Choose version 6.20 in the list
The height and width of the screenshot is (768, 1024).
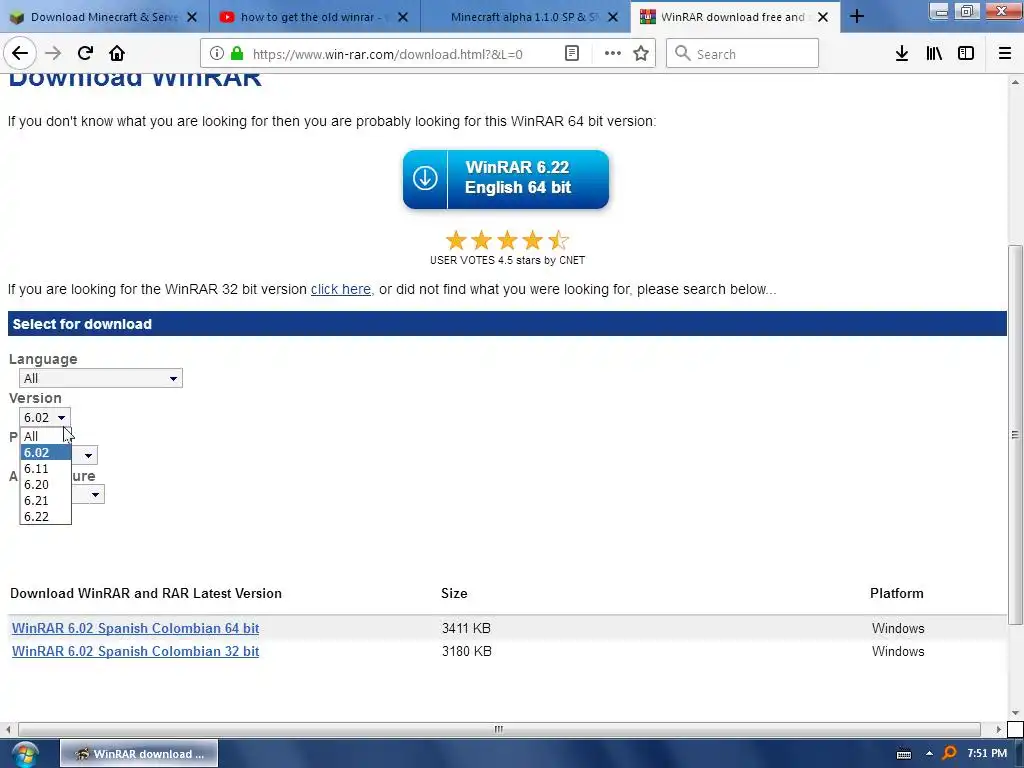click(45, 485)
